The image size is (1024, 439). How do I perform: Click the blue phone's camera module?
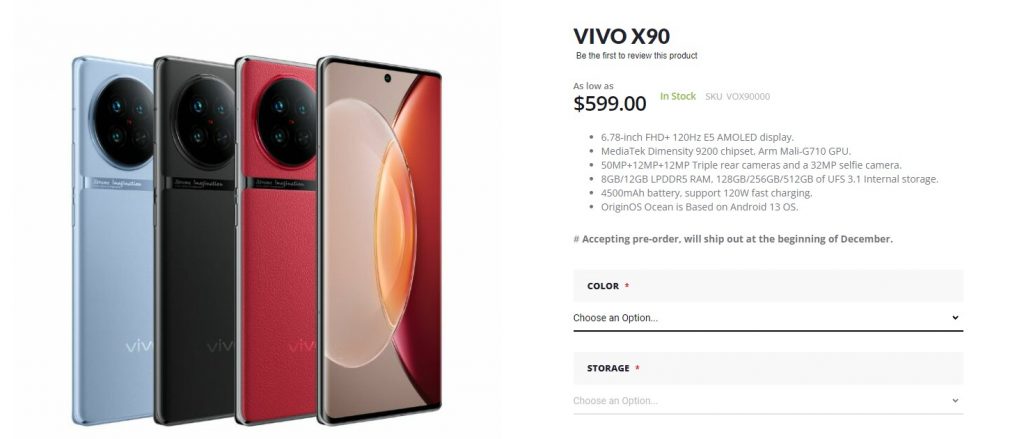tap(122, 122)
